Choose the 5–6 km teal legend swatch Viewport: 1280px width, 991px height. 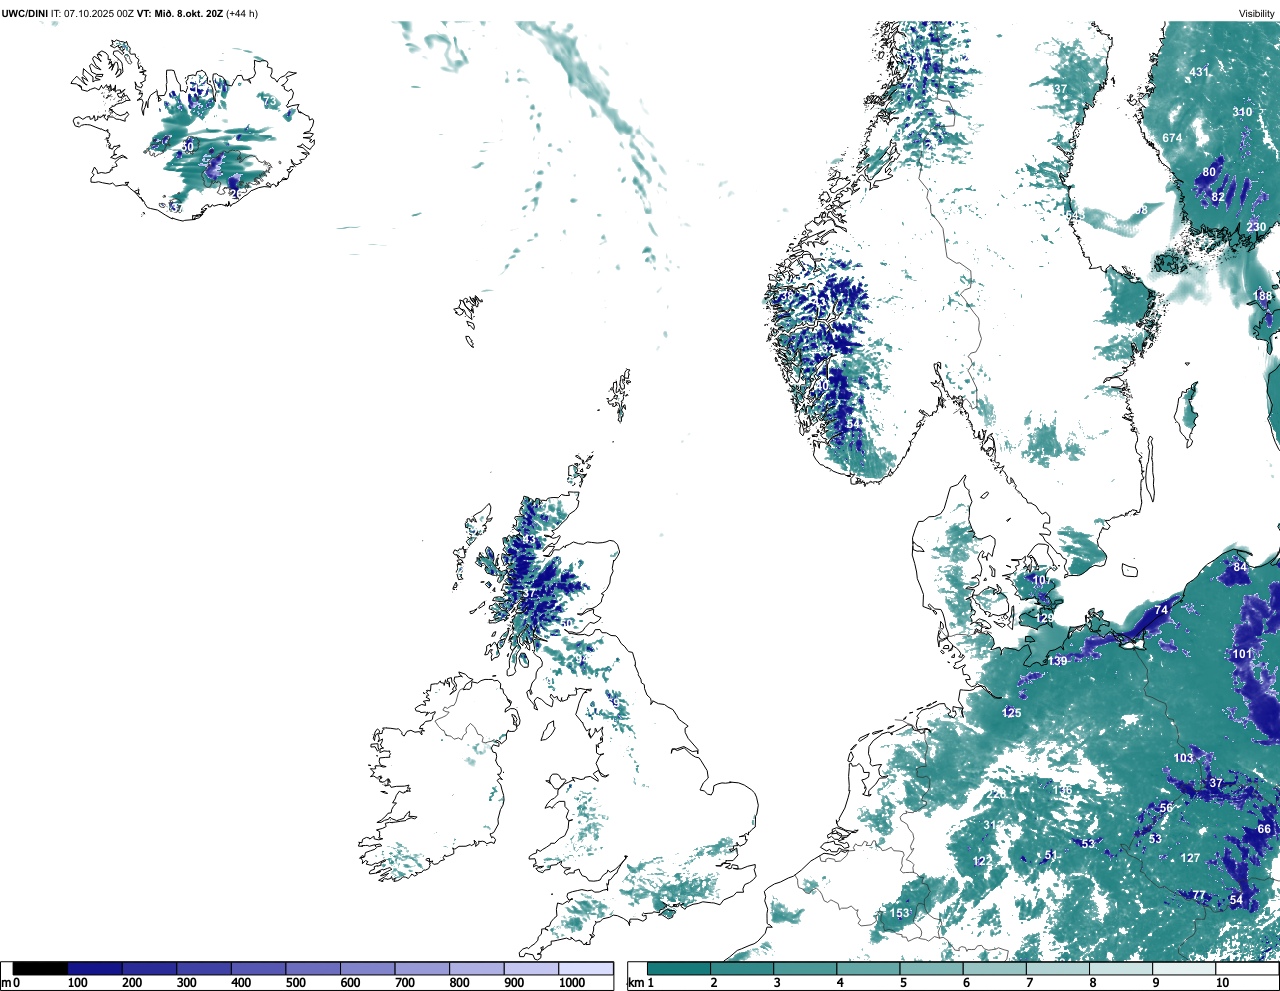(x=932, y=968)
